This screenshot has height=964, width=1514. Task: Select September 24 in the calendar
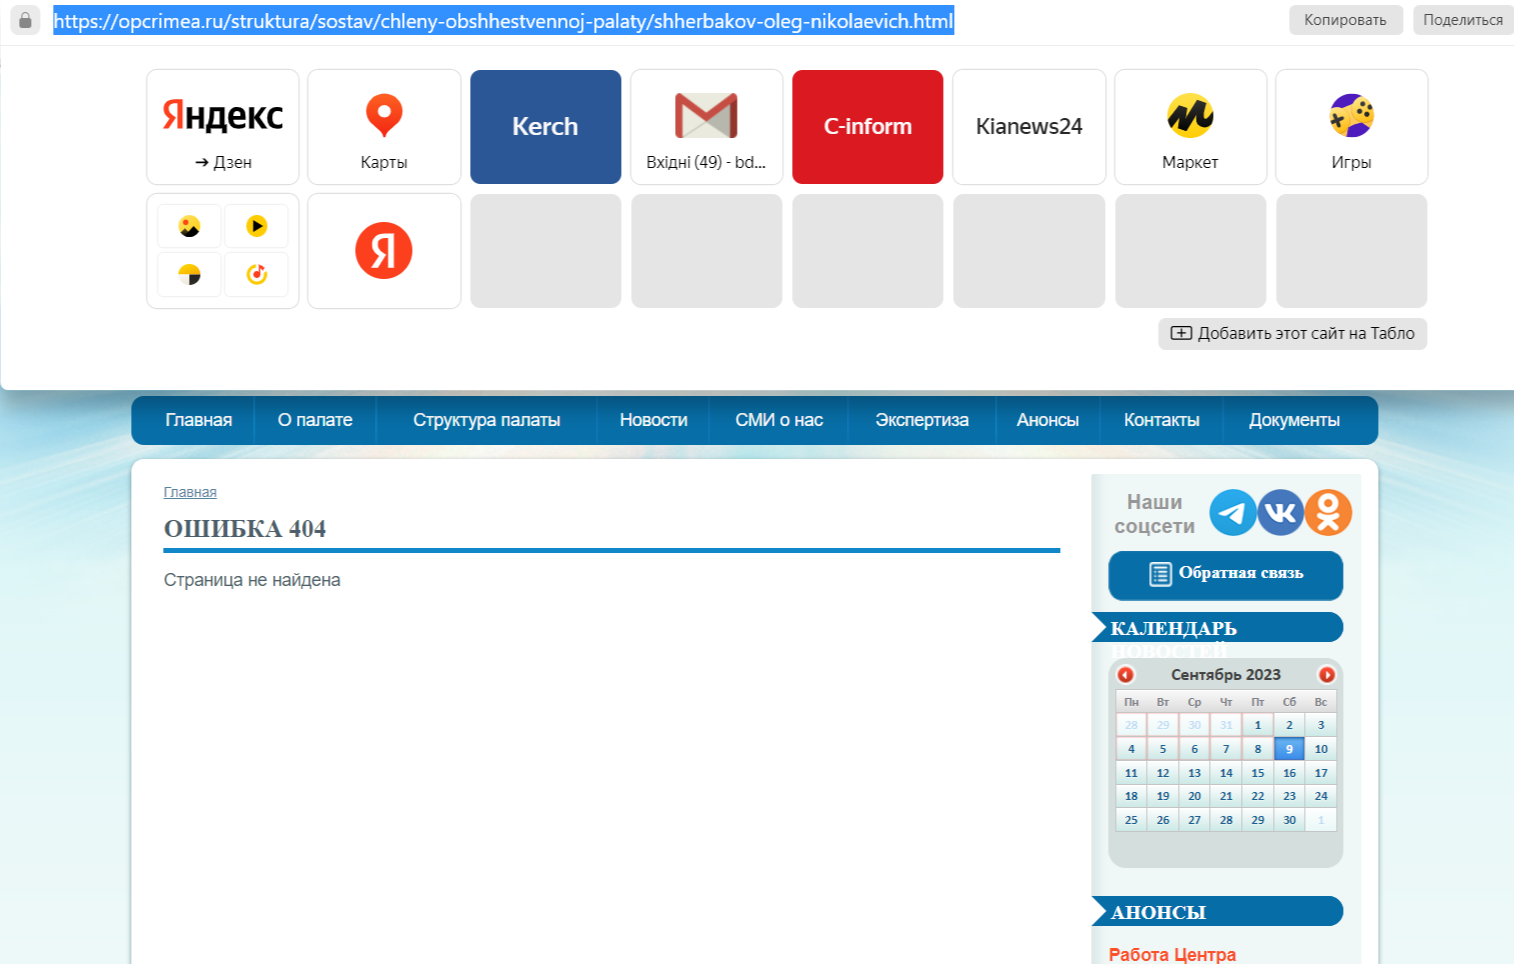[1321, 796]
